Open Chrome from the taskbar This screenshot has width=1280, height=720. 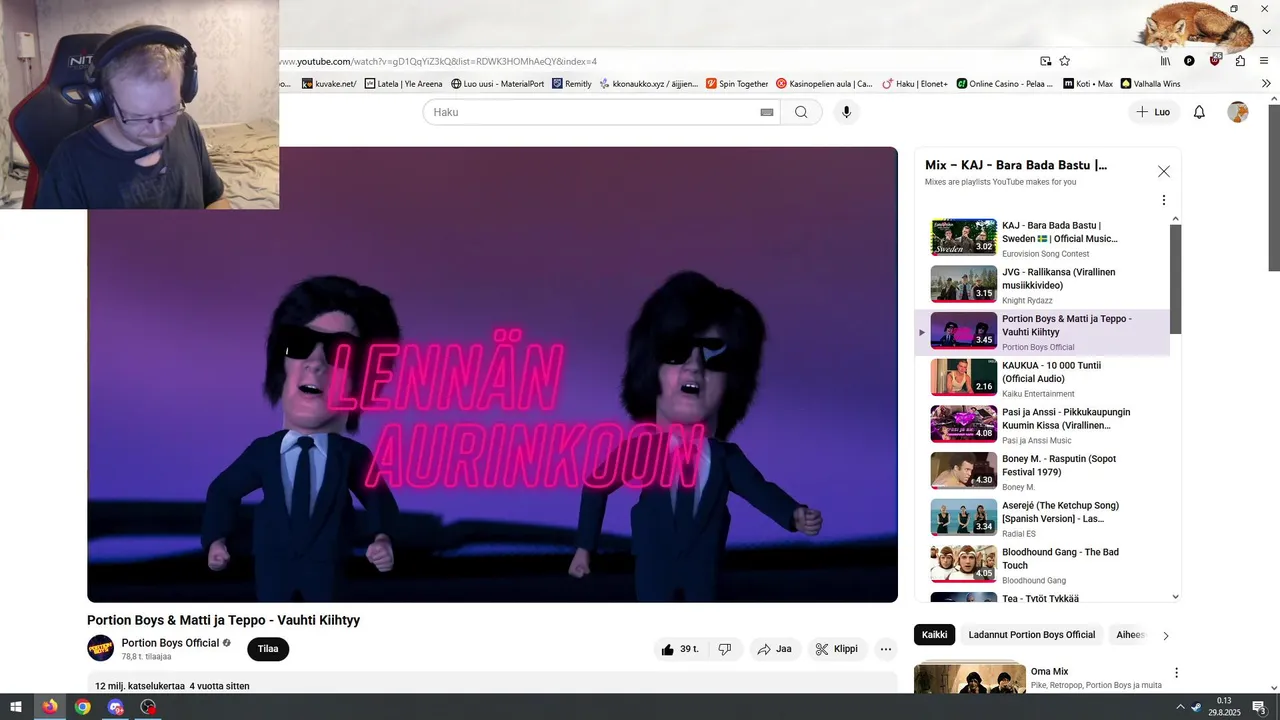pyautogui.click(x=82, y=707)
